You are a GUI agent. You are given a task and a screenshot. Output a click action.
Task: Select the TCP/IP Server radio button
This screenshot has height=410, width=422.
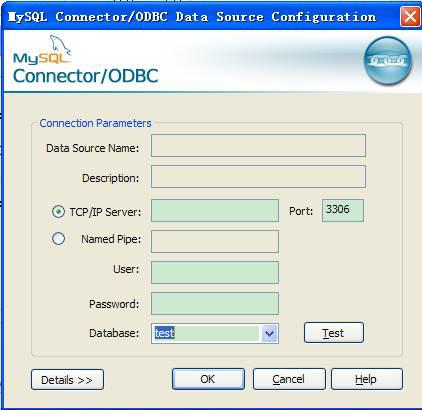click(58, 212)
